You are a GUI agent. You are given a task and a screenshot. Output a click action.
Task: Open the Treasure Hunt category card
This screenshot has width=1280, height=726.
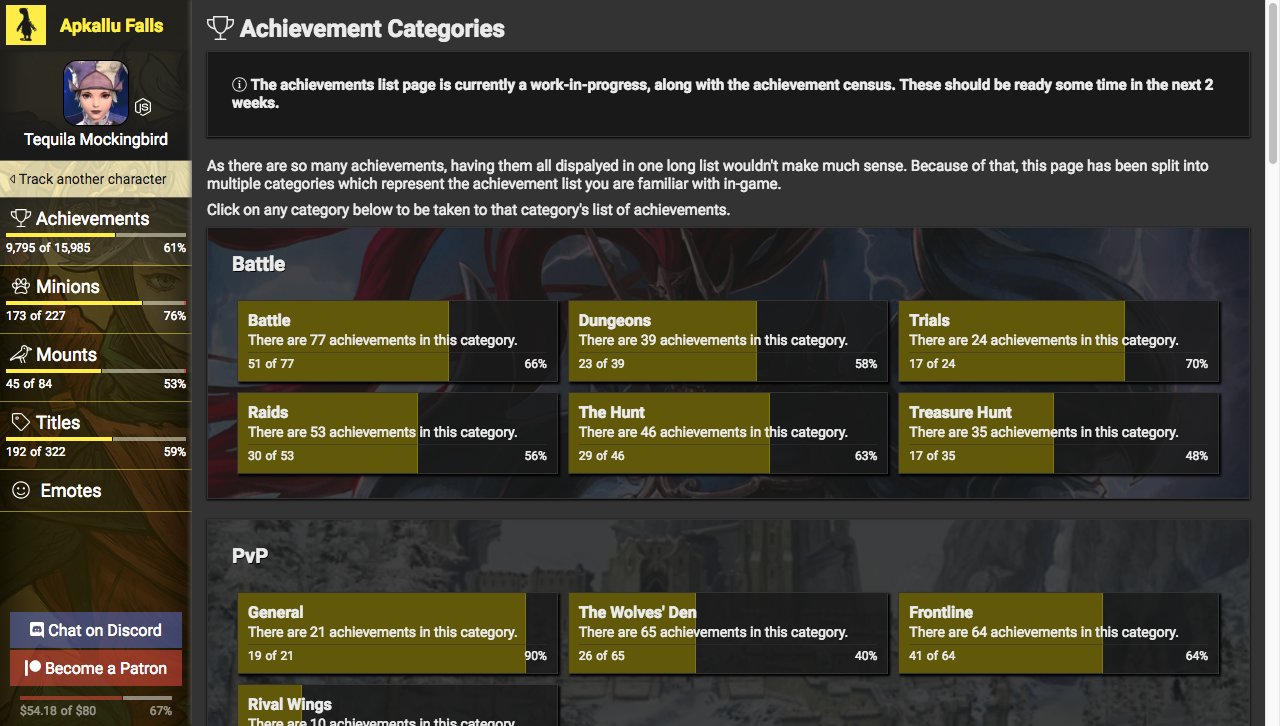point(1059,433)
